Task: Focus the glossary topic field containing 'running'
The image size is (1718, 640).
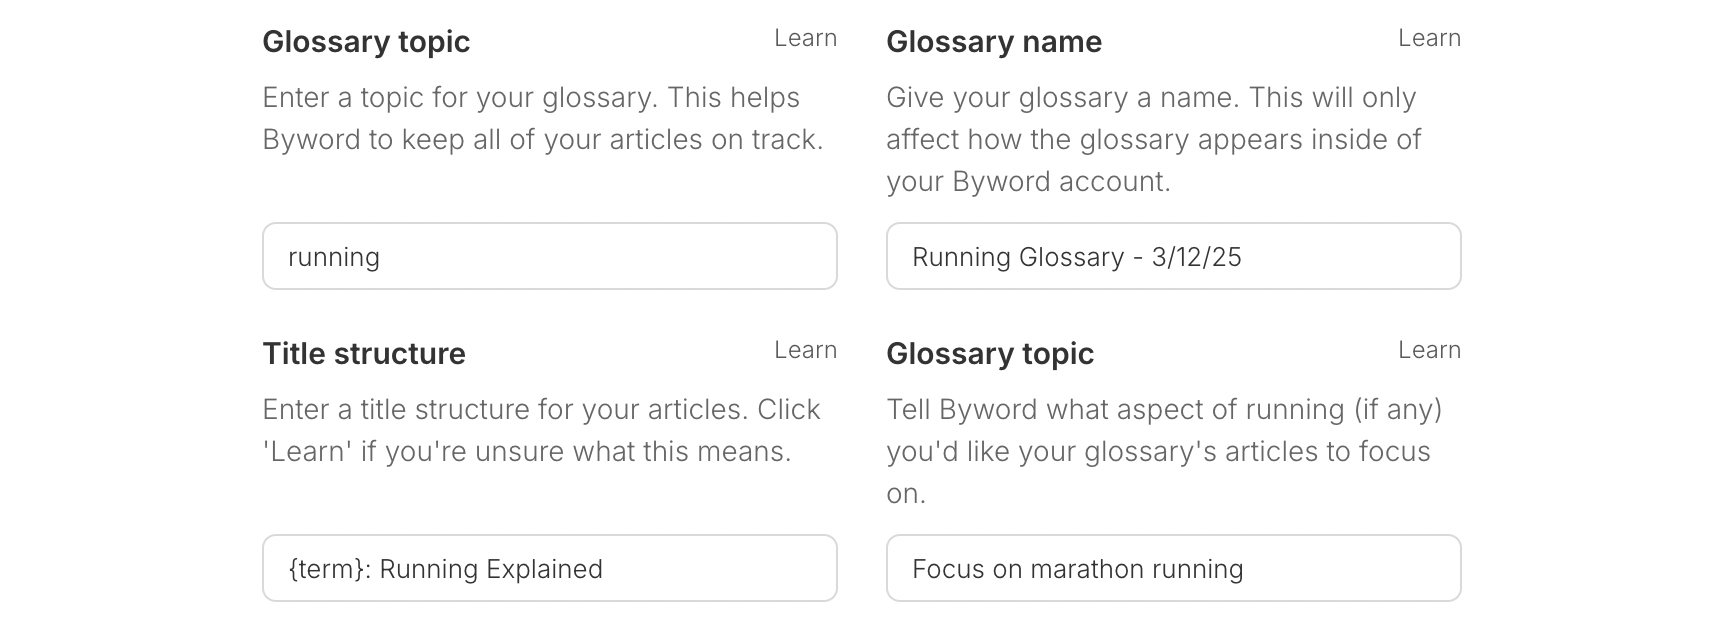Action: click(x=550, y=256)
